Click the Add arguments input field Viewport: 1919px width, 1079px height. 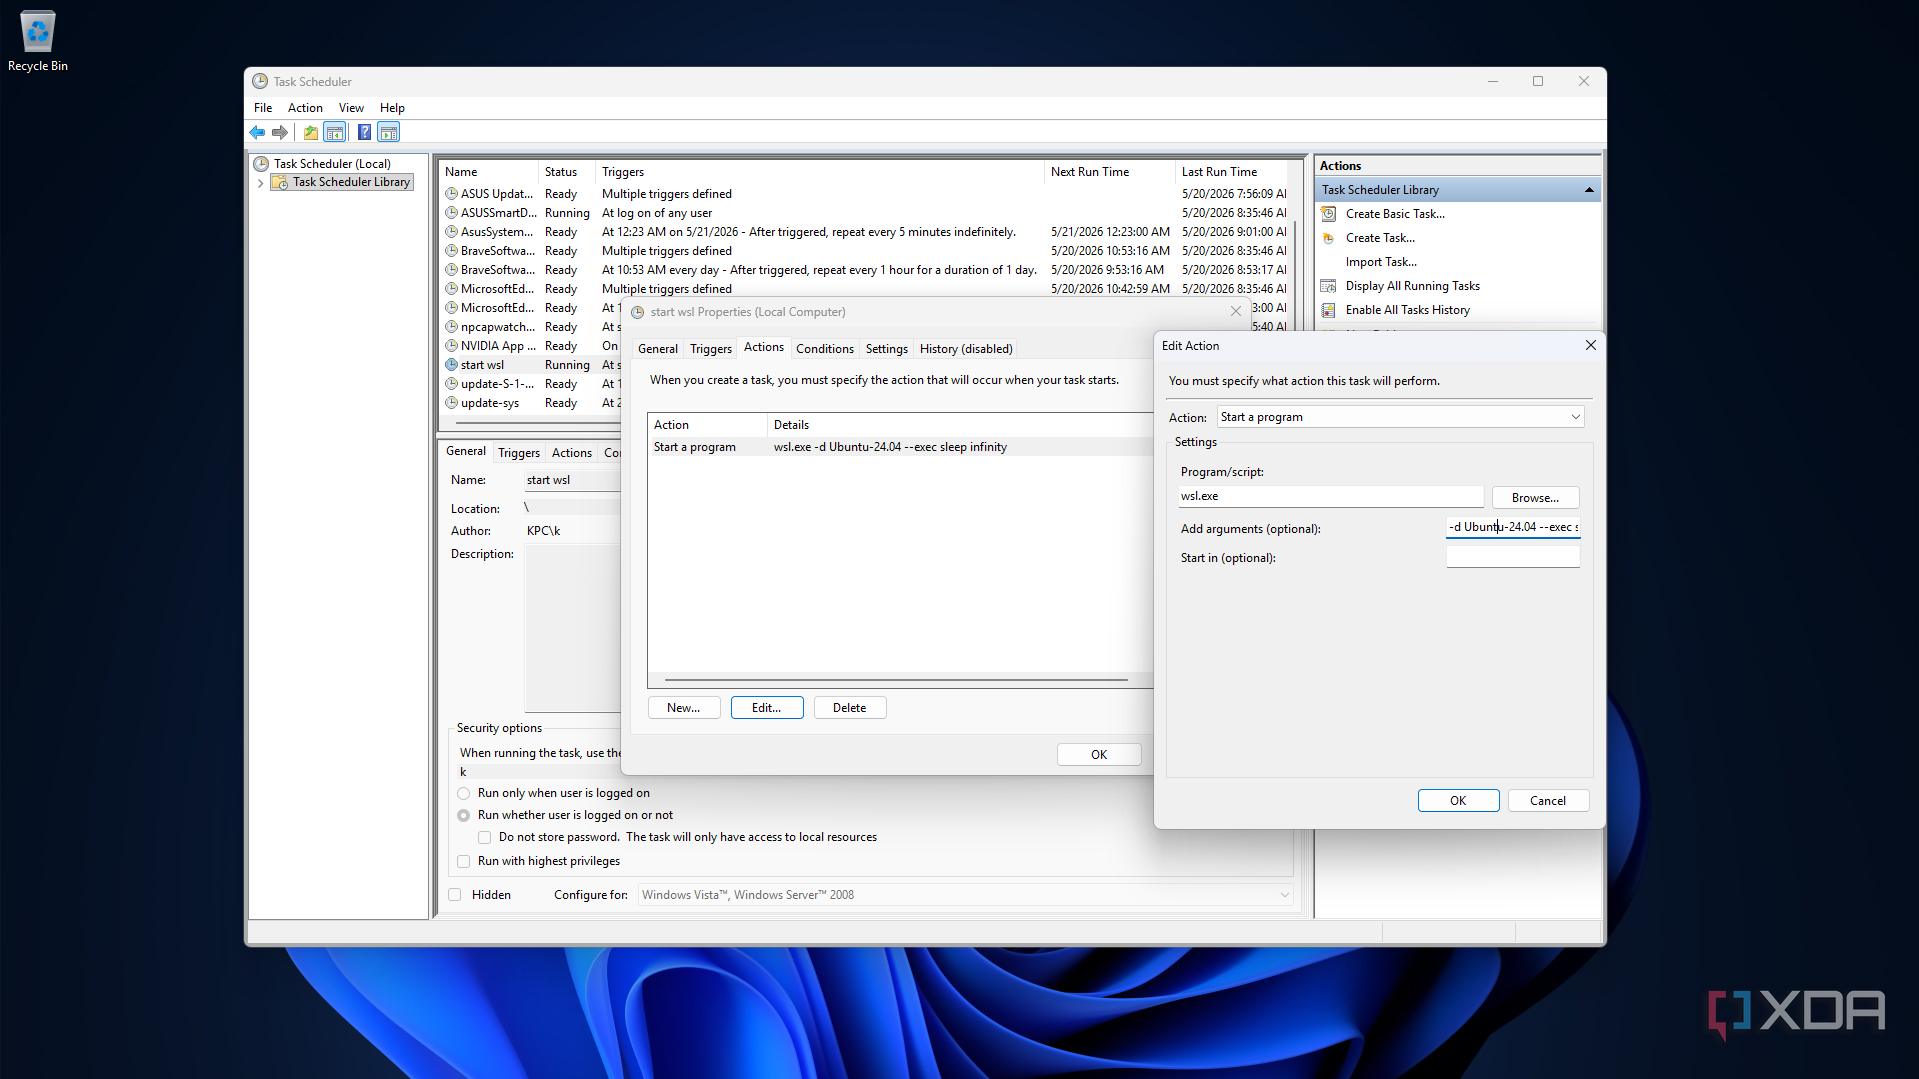pyautogui.click(x=1513, y=527)
